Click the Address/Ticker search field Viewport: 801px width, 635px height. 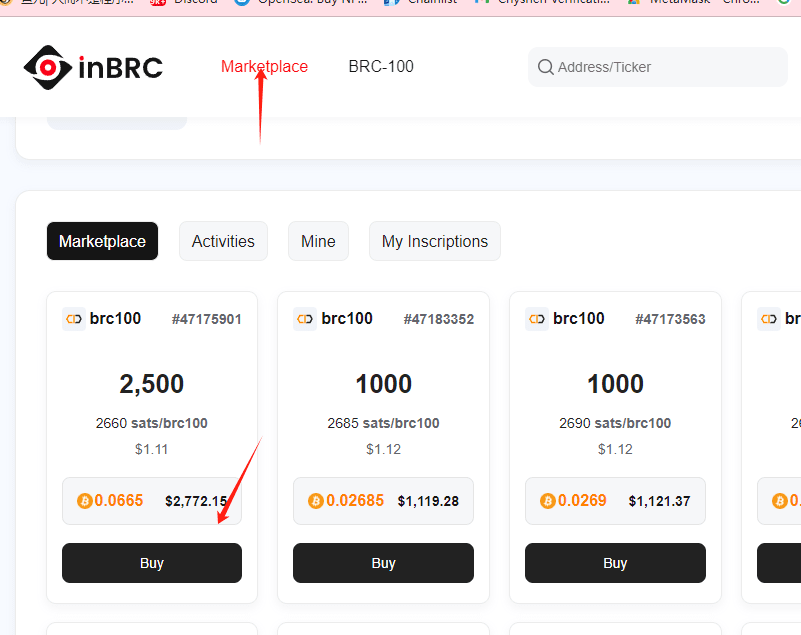coord(657,66)
